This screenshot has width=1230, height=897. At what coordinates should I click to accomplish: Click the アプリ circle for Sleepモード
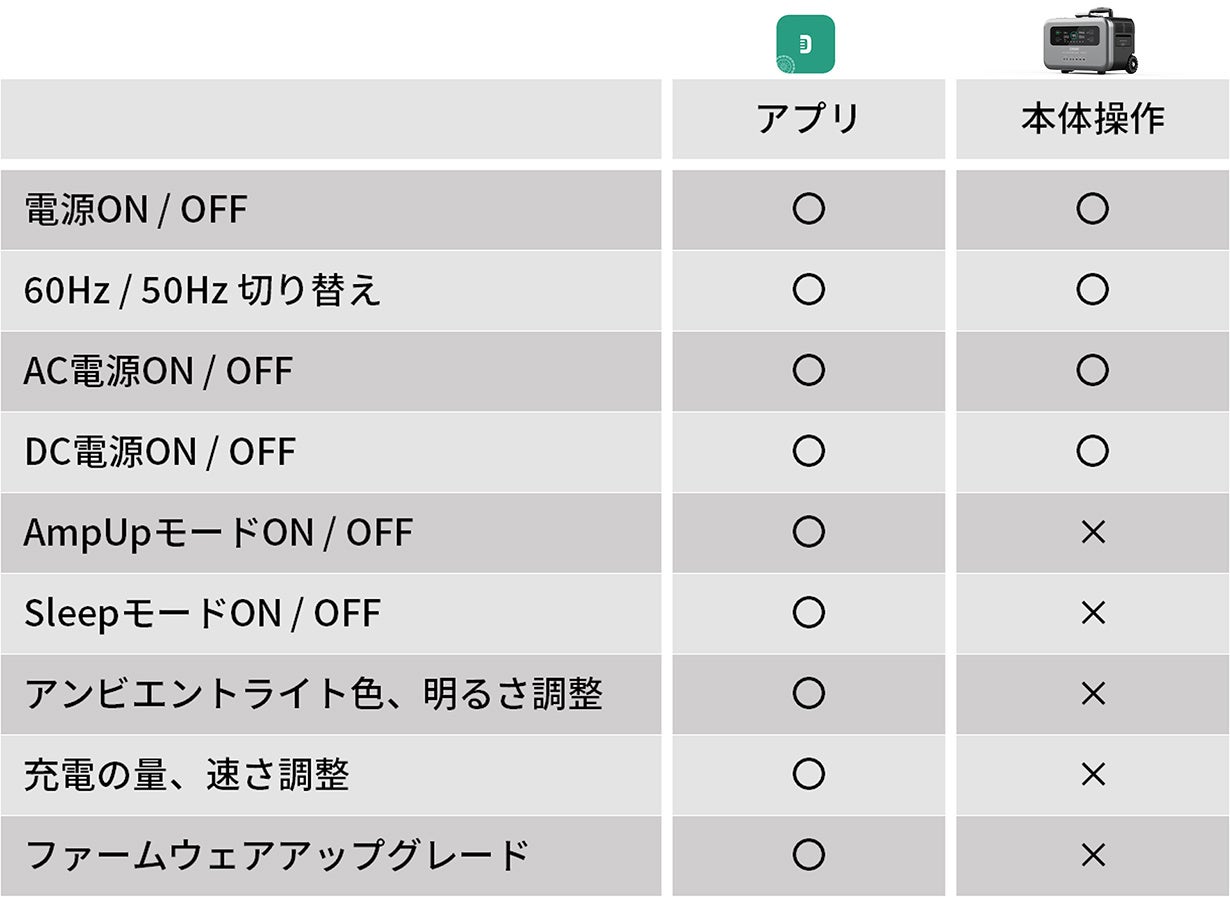pos(808,612)
